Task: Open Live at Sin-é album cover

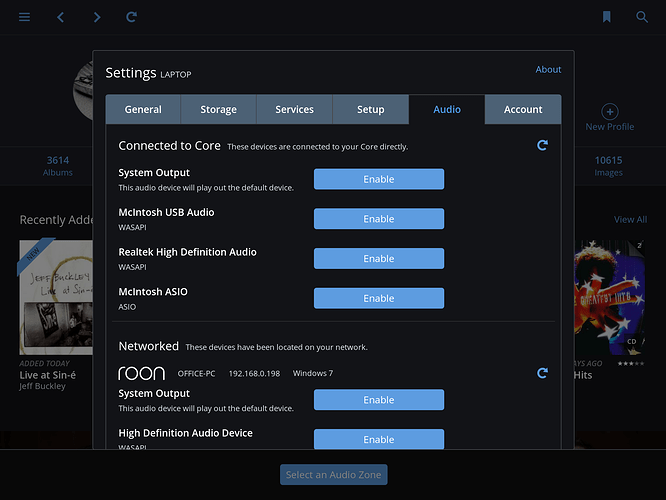Action: point(56,297)
